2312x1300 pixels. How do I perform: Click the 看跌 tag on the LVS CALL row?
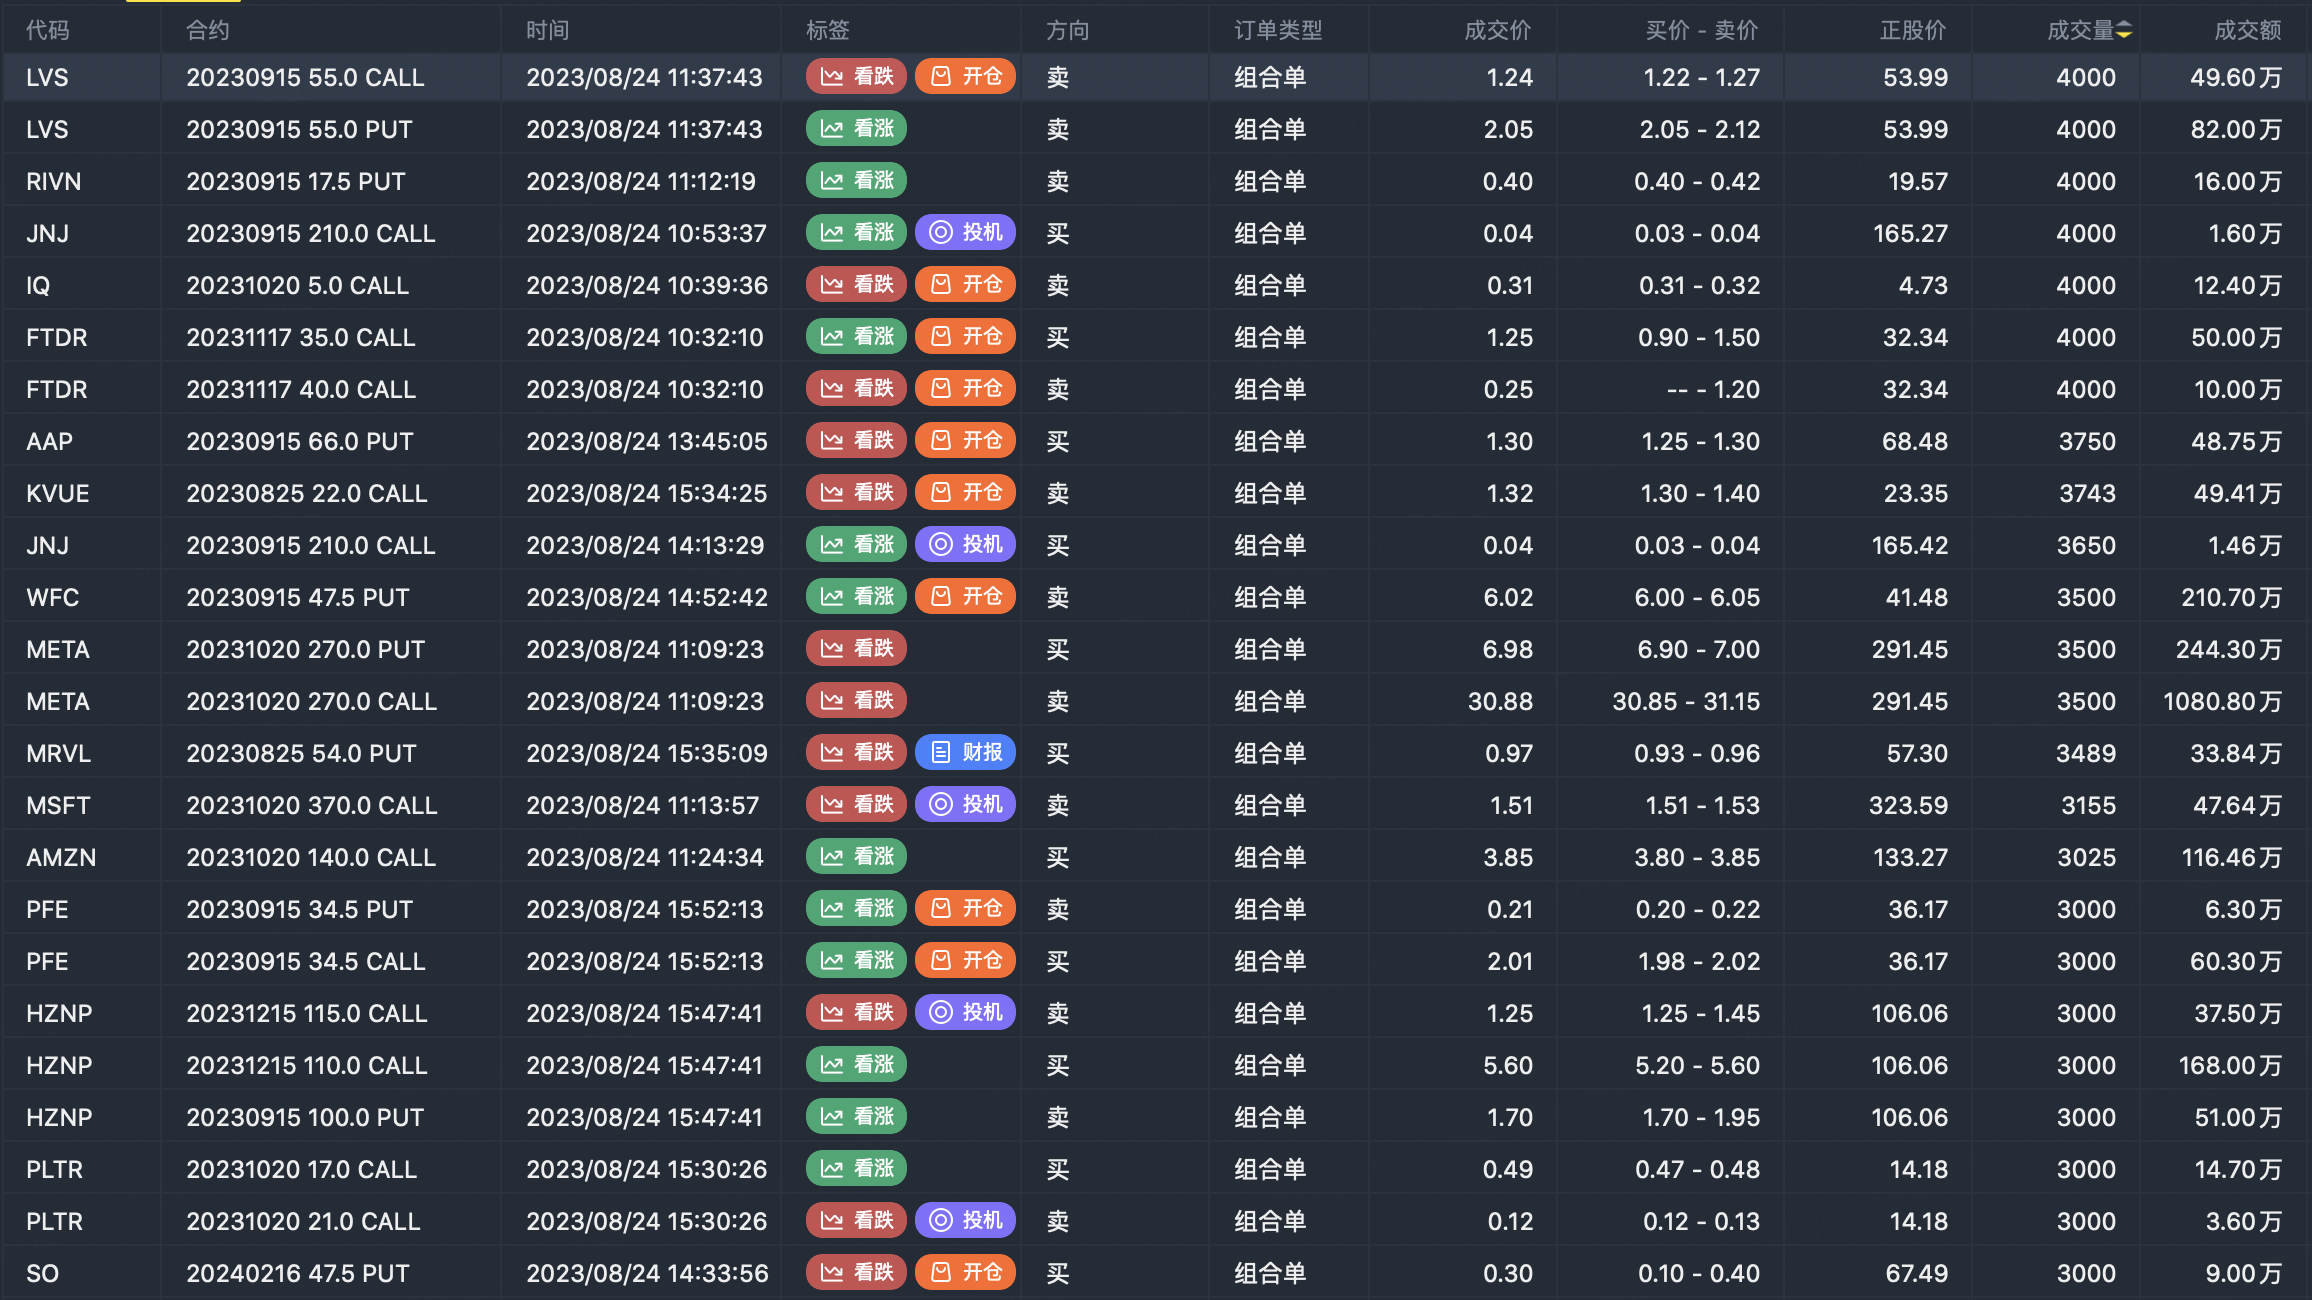click(856, 77)
